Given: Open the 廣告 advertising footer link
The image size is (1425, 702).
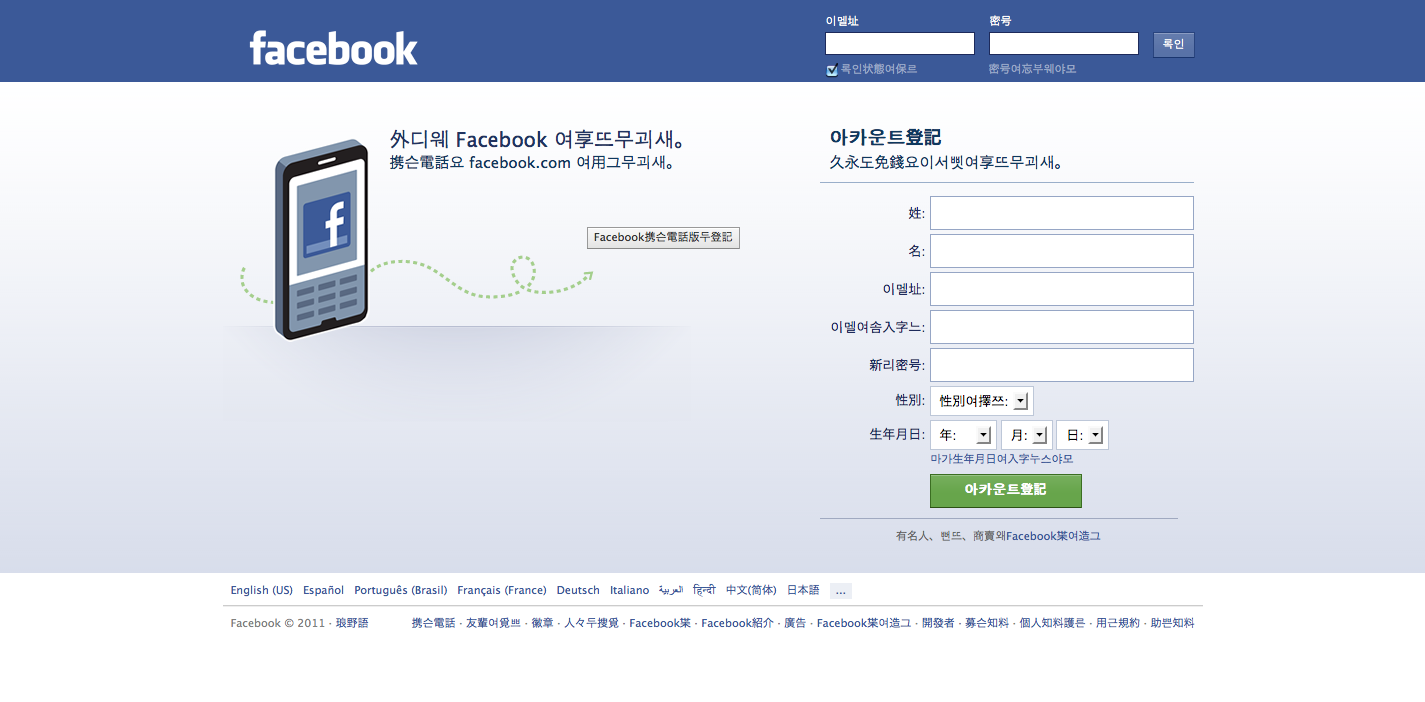Looking at the screenshot, I should pyautogui.click(x=795, y=623).
